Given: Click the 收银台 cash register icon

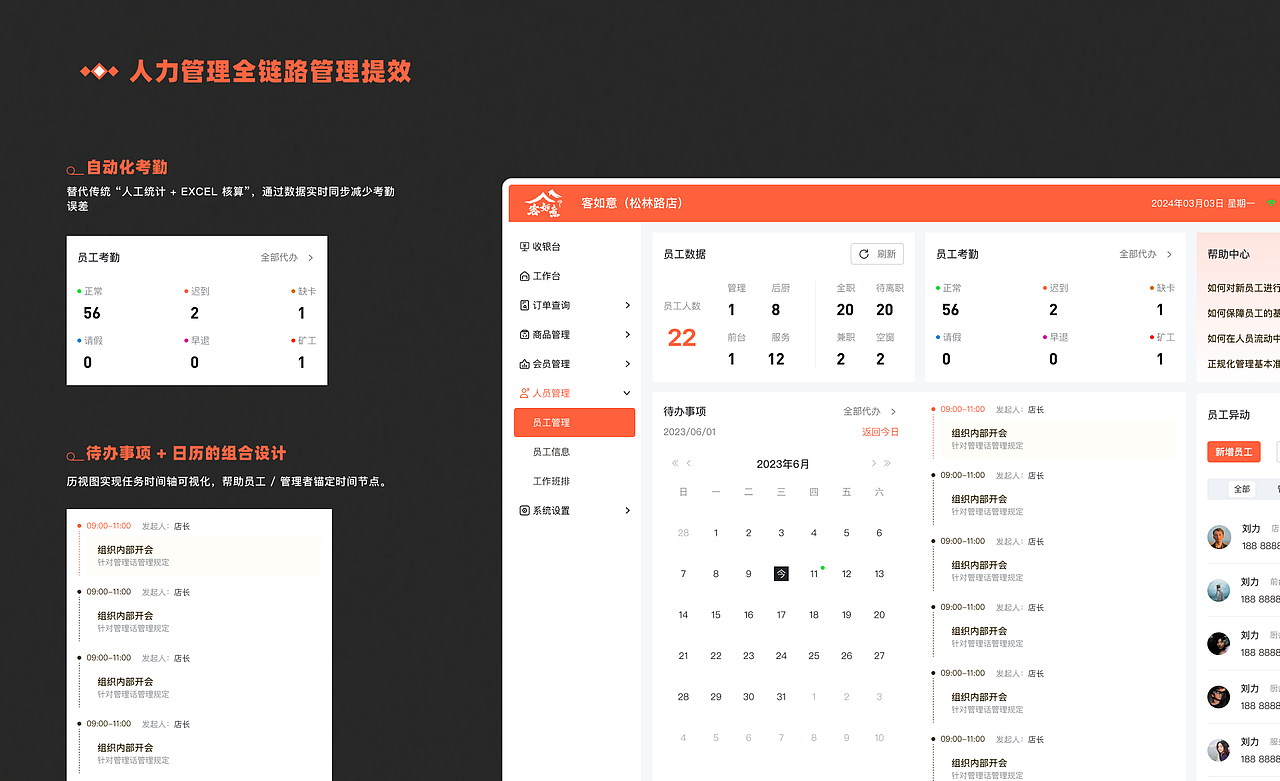Looking at the screenshot, I should pos(524,247).
